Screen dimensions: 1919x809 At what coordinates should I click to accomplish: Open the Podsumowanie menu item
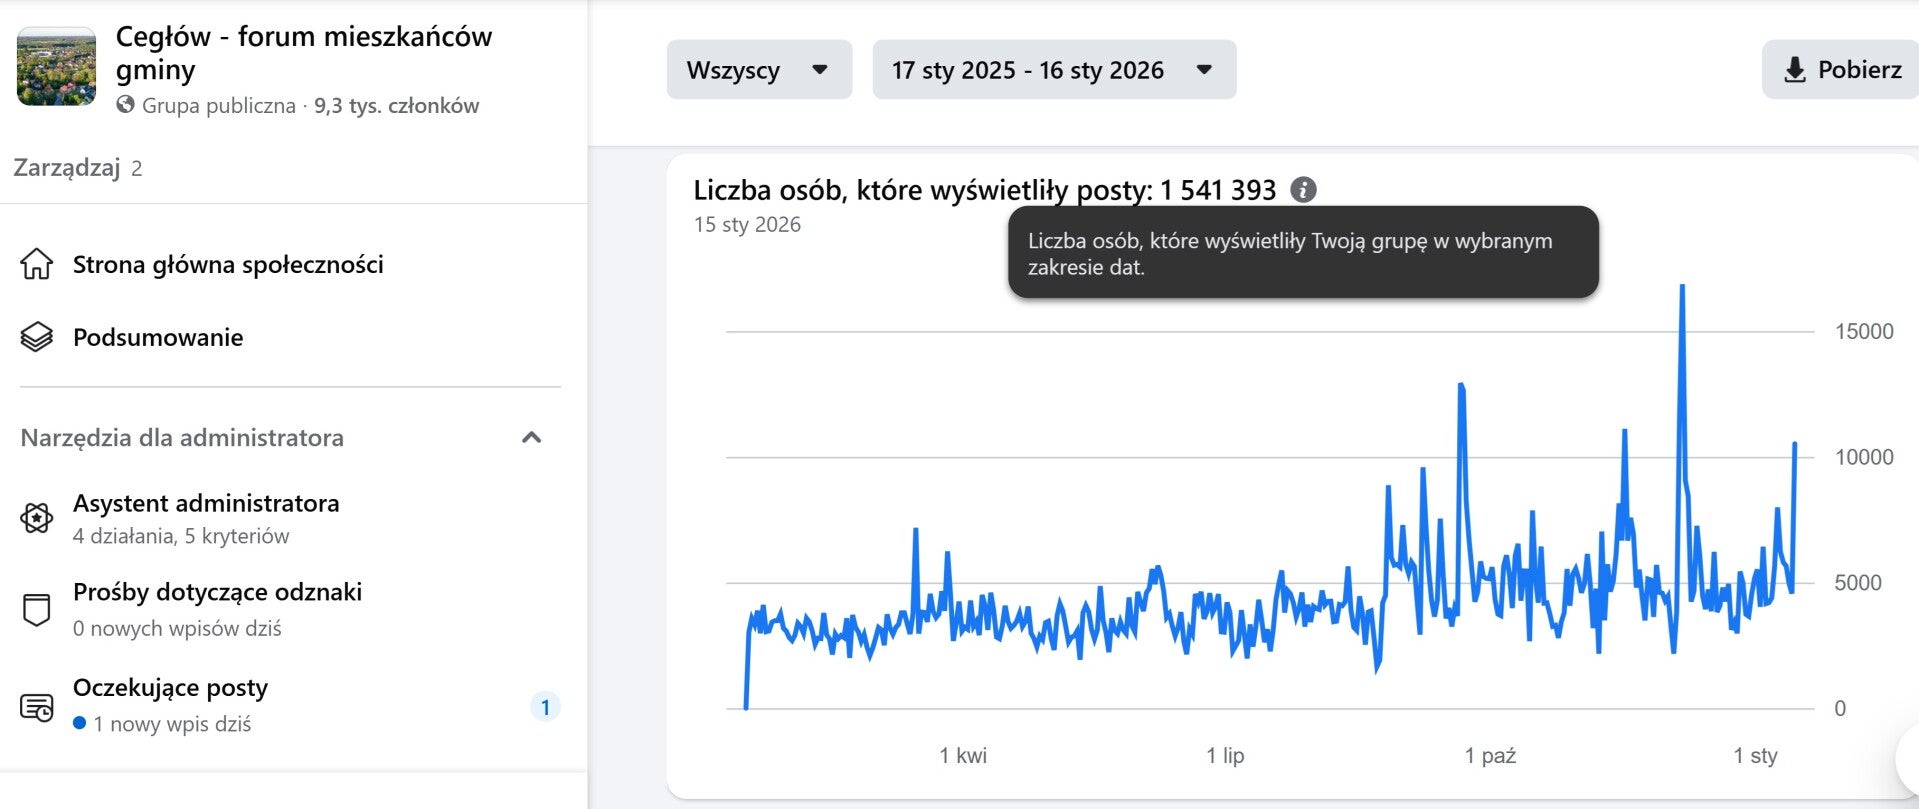pos(158,338)
